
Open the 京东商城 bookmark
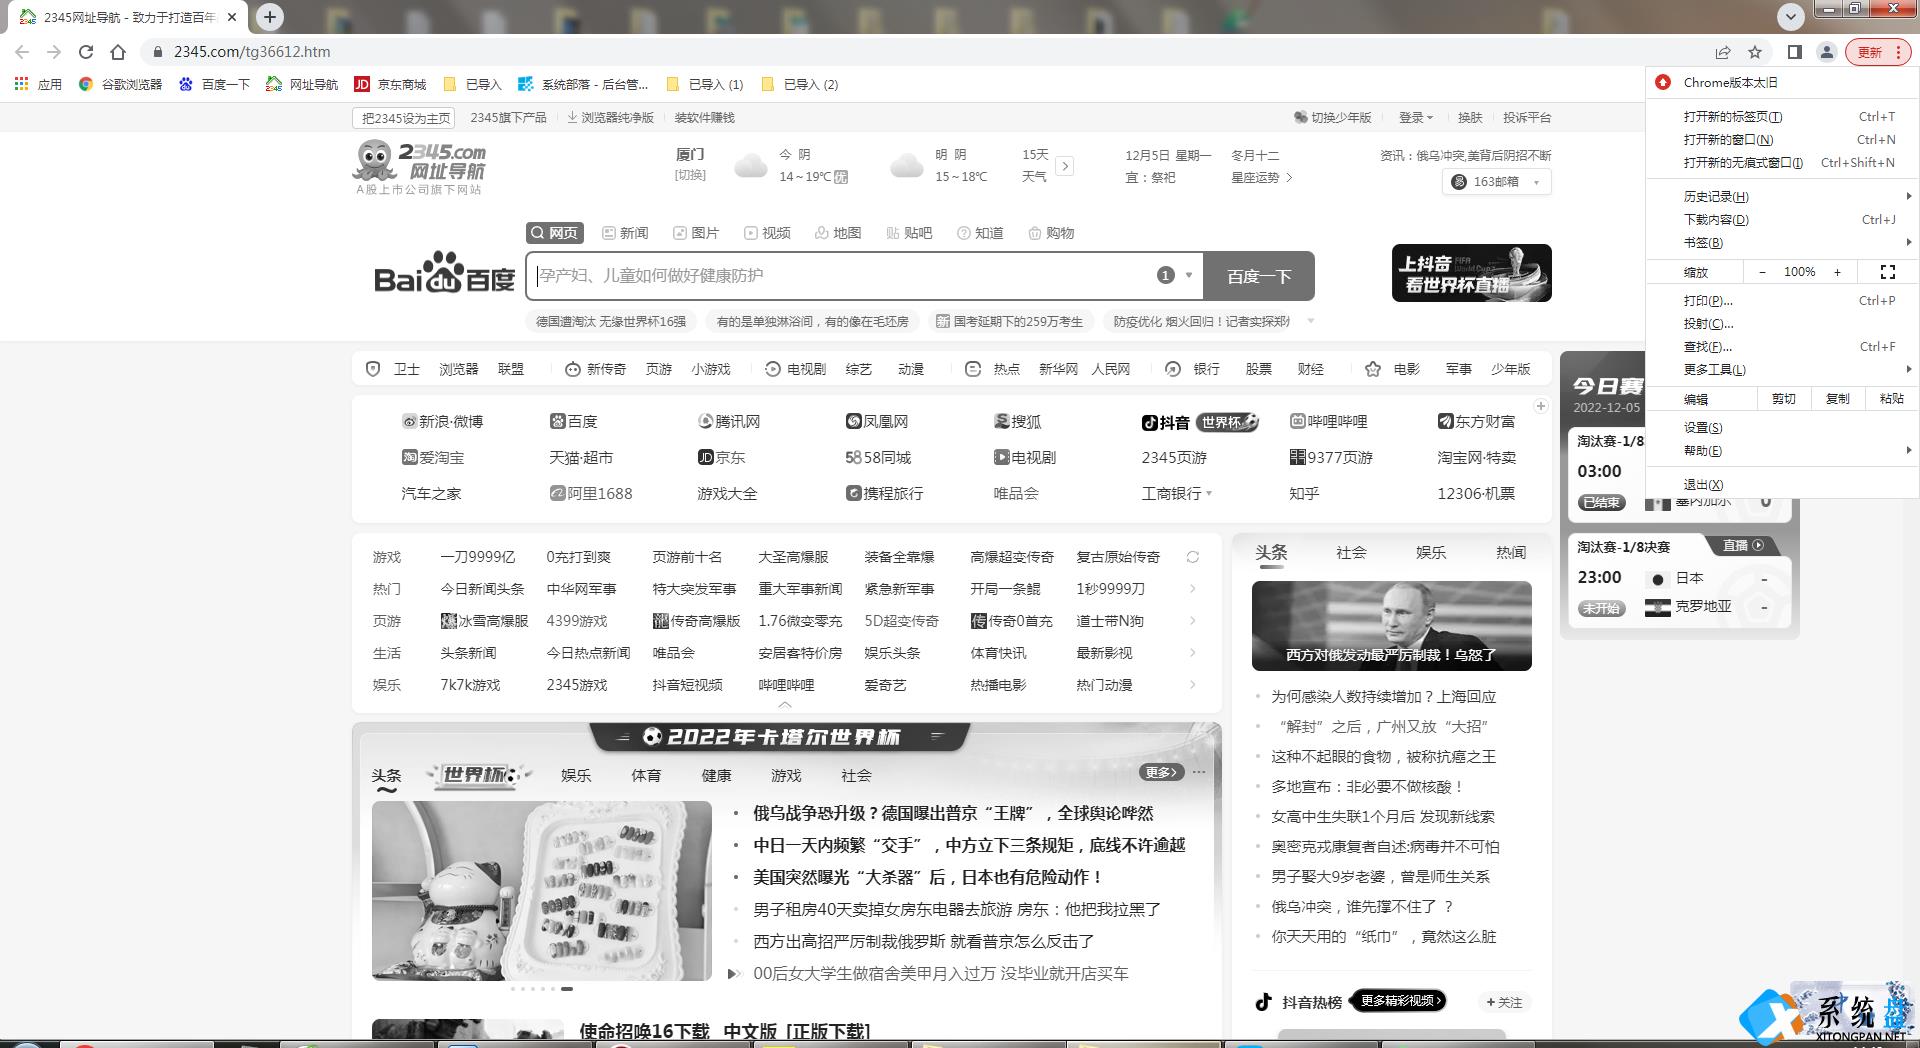click(x=390, y=84)
